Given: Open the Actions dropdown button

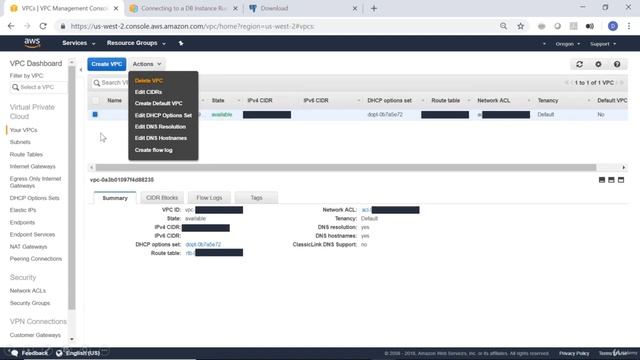Looking at the screenshot, I should 147,64.
